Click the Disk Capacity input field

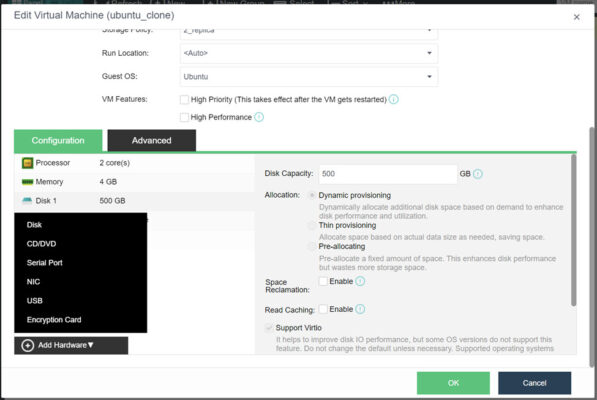(x=388, y=174)
